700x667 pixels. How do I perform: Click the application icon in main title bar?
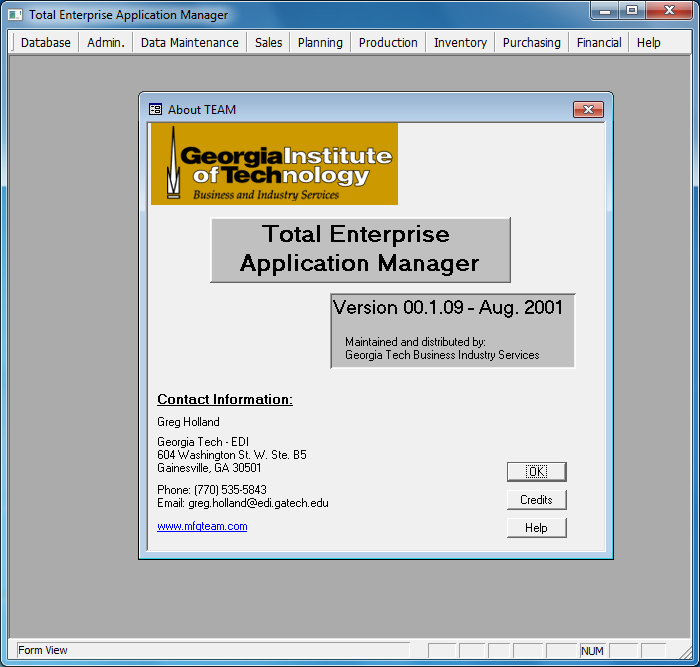click(15, 15)
